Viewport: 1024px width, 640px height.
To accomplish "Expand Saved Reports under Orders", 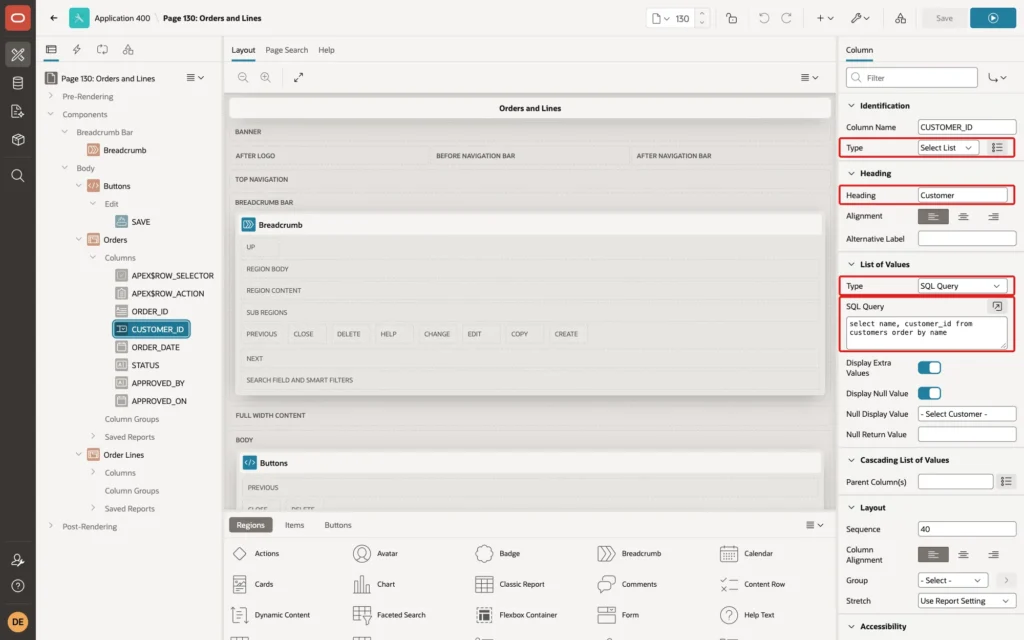I will click(x=93, y=436).
